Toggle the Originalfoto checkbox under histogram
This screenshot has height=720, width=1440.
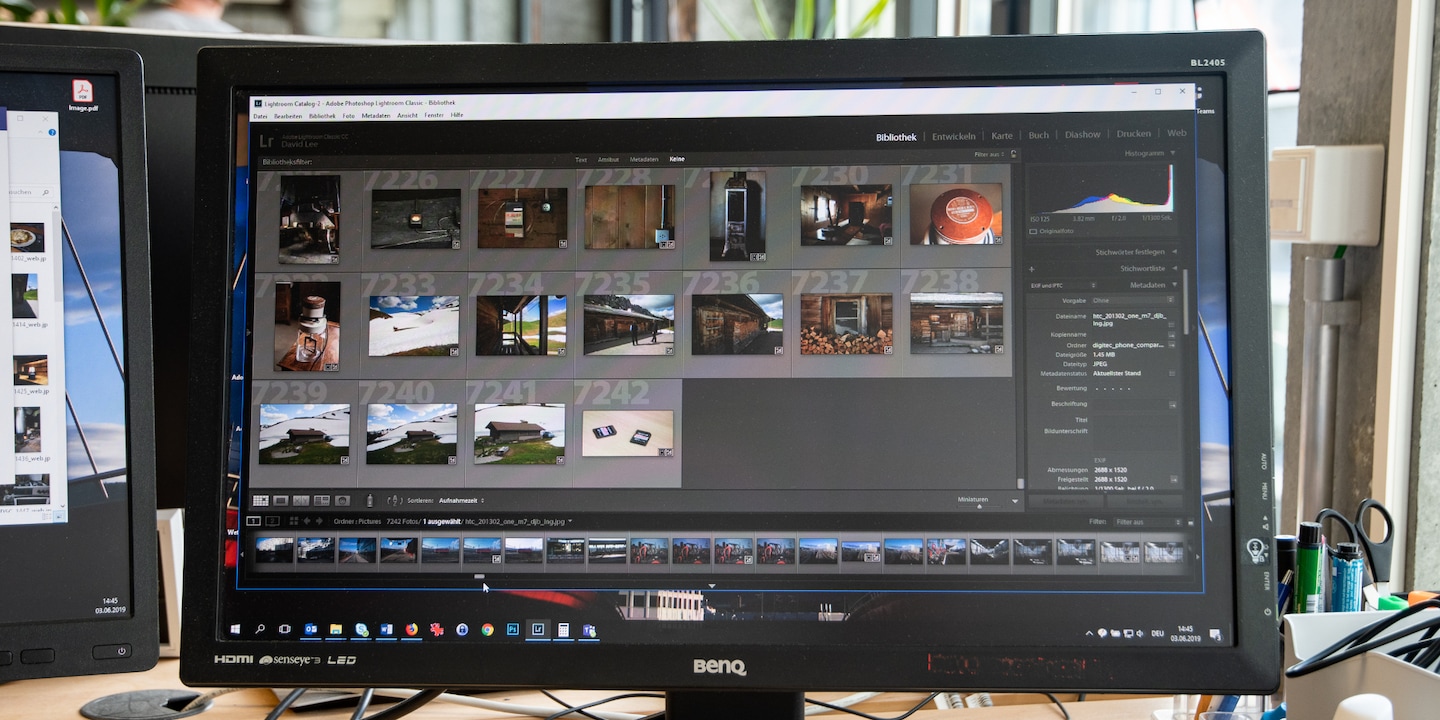[1033, 231]
